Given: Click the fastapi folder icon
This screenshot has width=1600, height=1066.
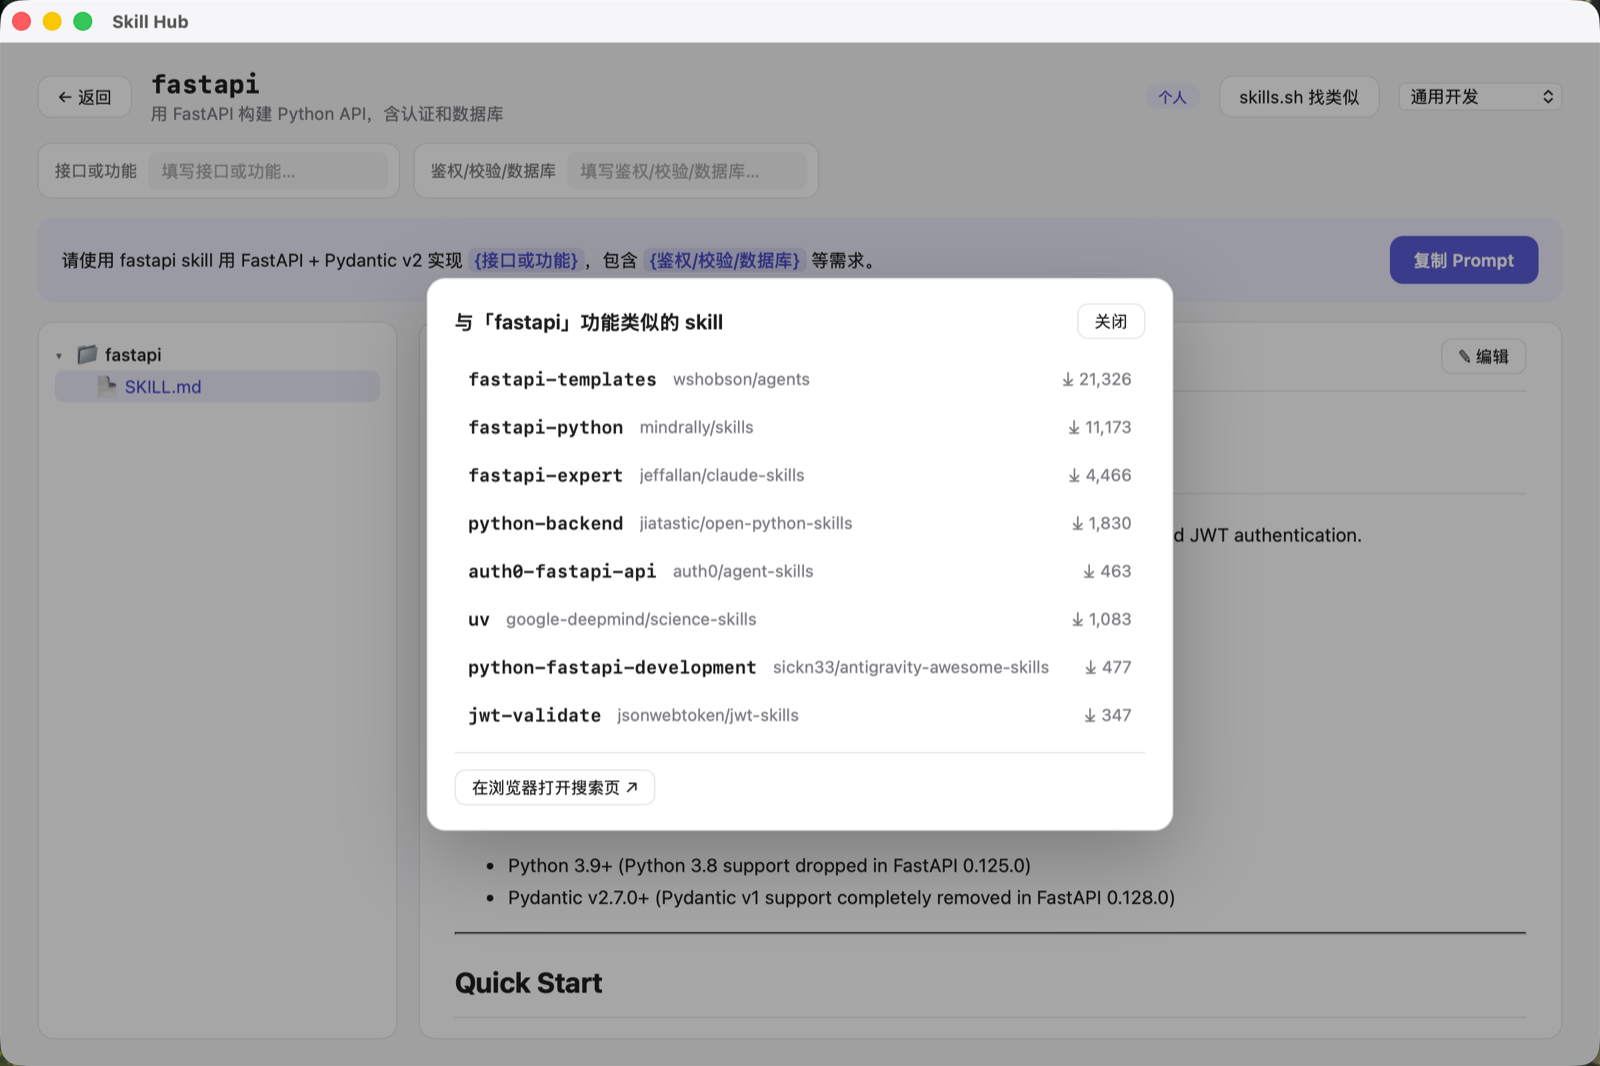Looking at the screenshot, I should (87, 354).
